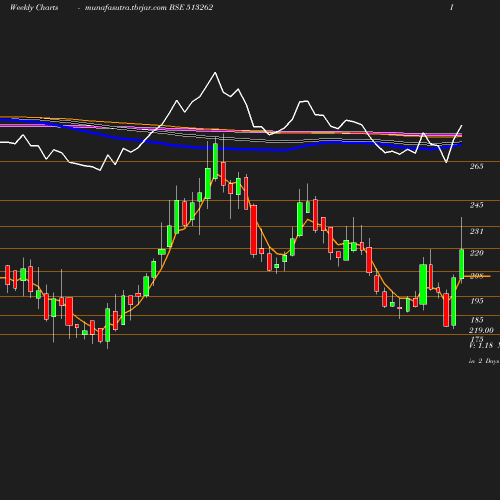Click the Weekly Charts title text
The width and height of the screenshot is (500, 500).
[x=34, y=8]
